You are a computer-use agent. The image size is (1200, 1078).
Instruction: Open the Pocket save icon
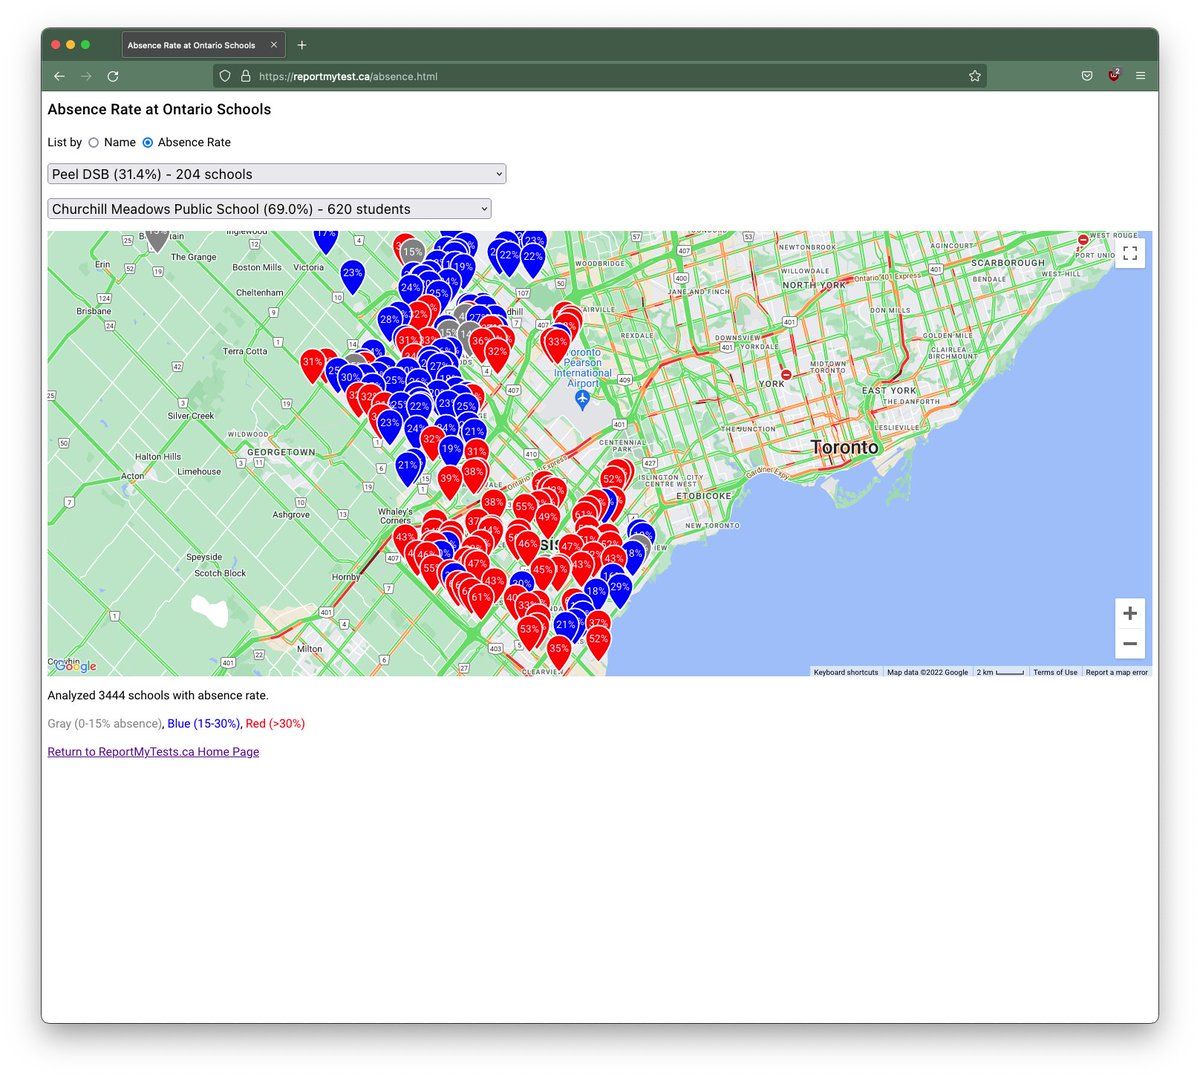click(x=1087, y=76)
